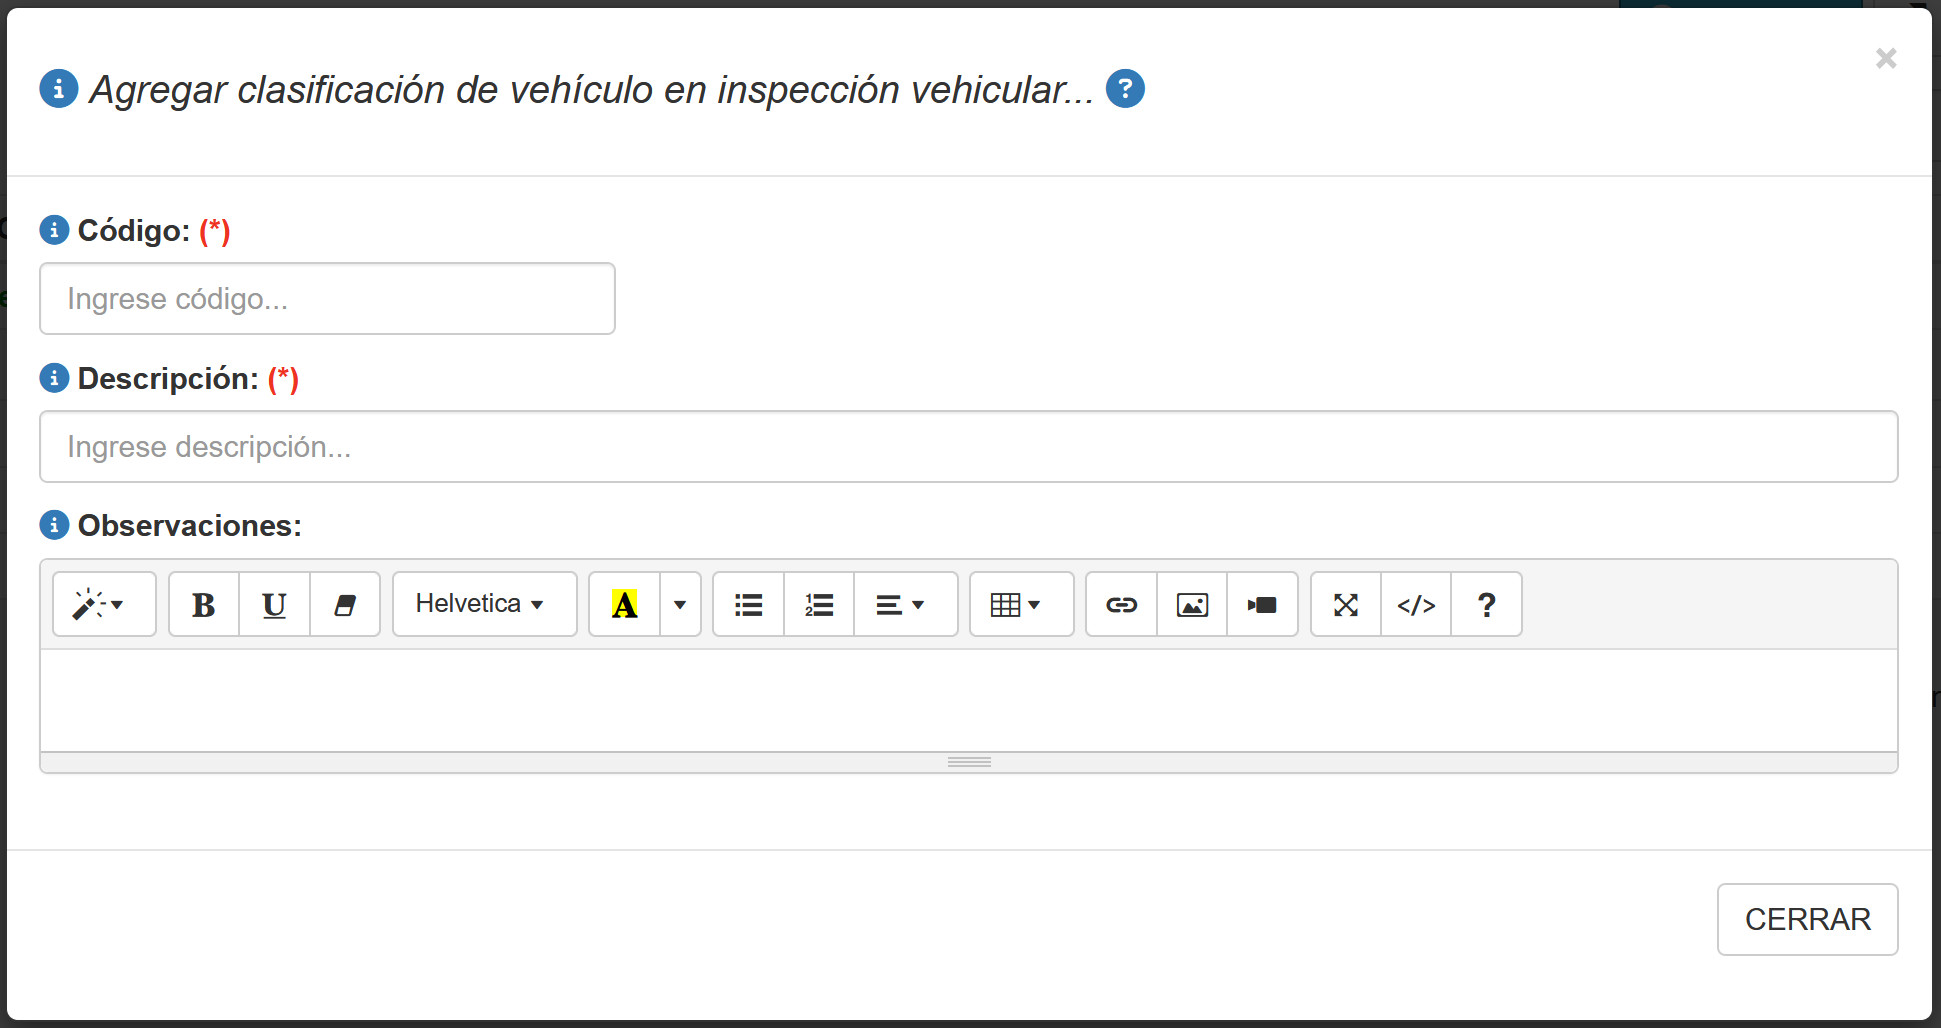Toggle fullscreen mode for the editor
This screenshot has width=1941, height=1028.
1346,604
